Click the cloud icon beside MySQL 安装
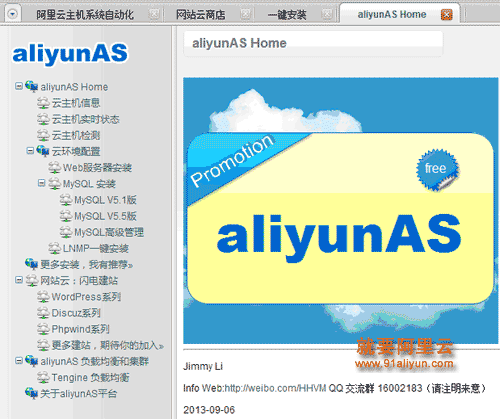Viewport: 500px width, 419px height. pyautogui.click(x=54, y=183)
